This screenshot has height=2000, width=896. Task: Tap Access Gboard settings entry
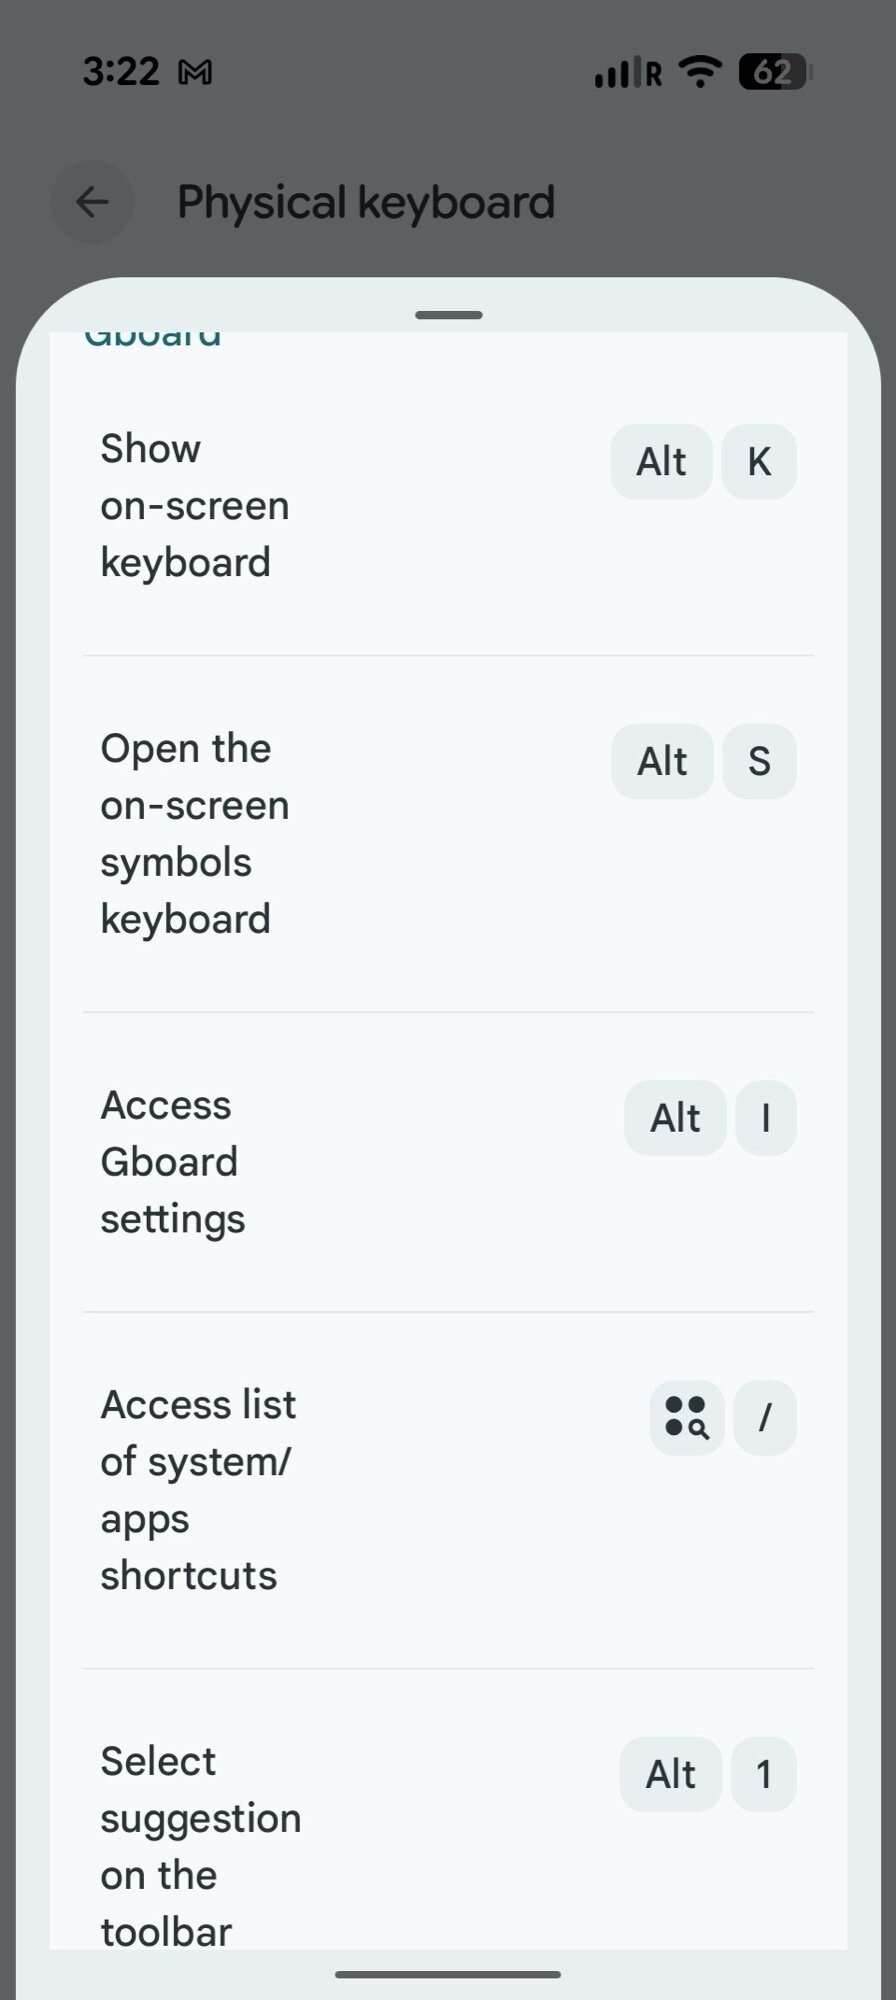172,1162
